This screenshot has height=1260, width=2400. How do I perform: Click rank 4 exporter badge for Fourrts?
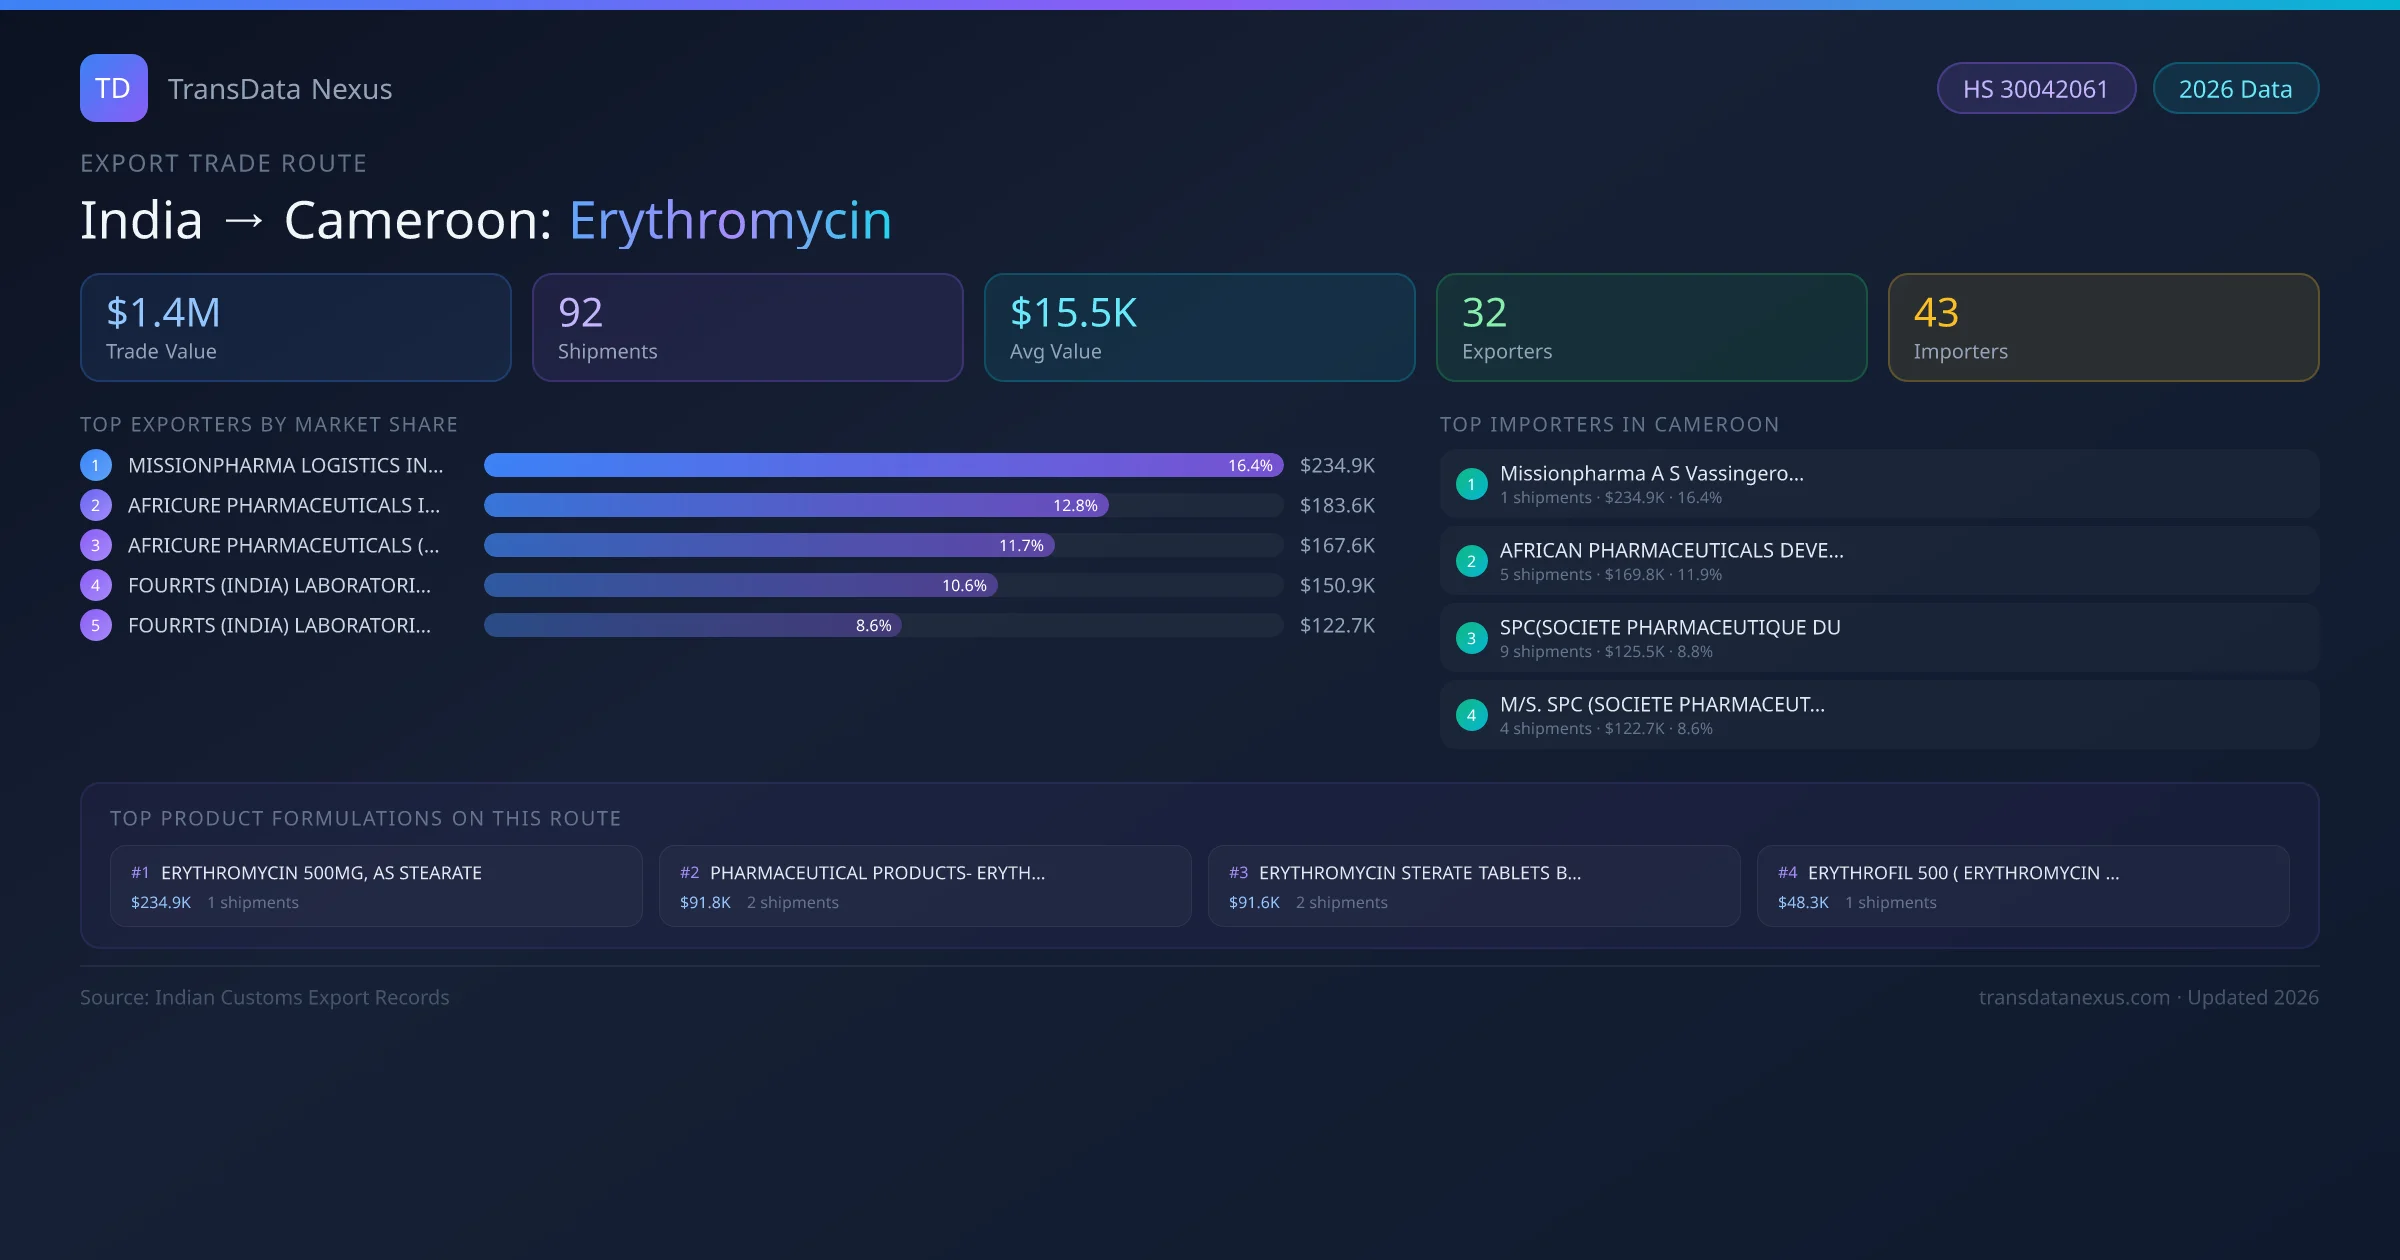[95, 585]
